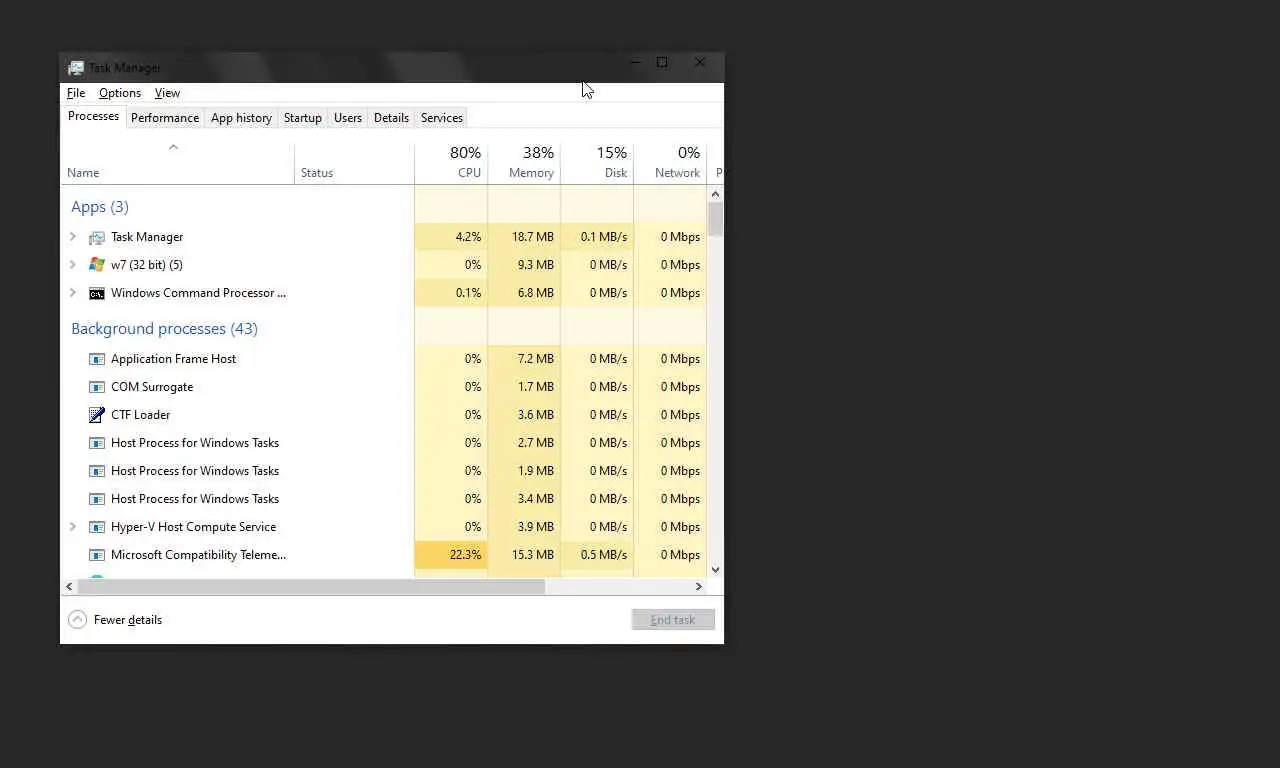Screen dimensions: 1280x768
Task: Click the 15.3 MB memory cell
Action: coord(524,555)
